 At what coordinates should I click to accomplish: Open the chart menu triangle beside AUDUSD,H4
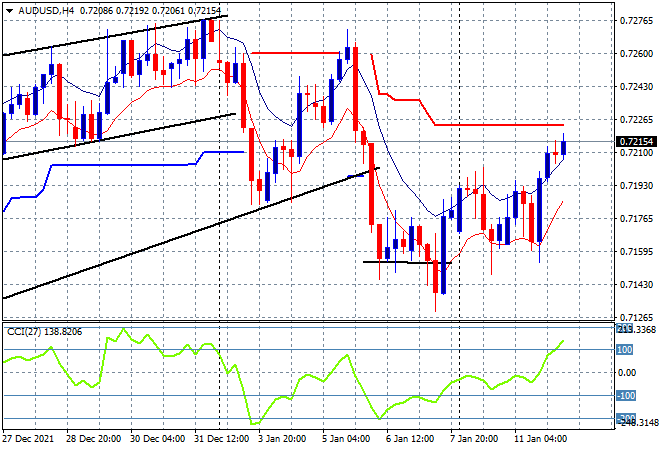click(10, 11)
